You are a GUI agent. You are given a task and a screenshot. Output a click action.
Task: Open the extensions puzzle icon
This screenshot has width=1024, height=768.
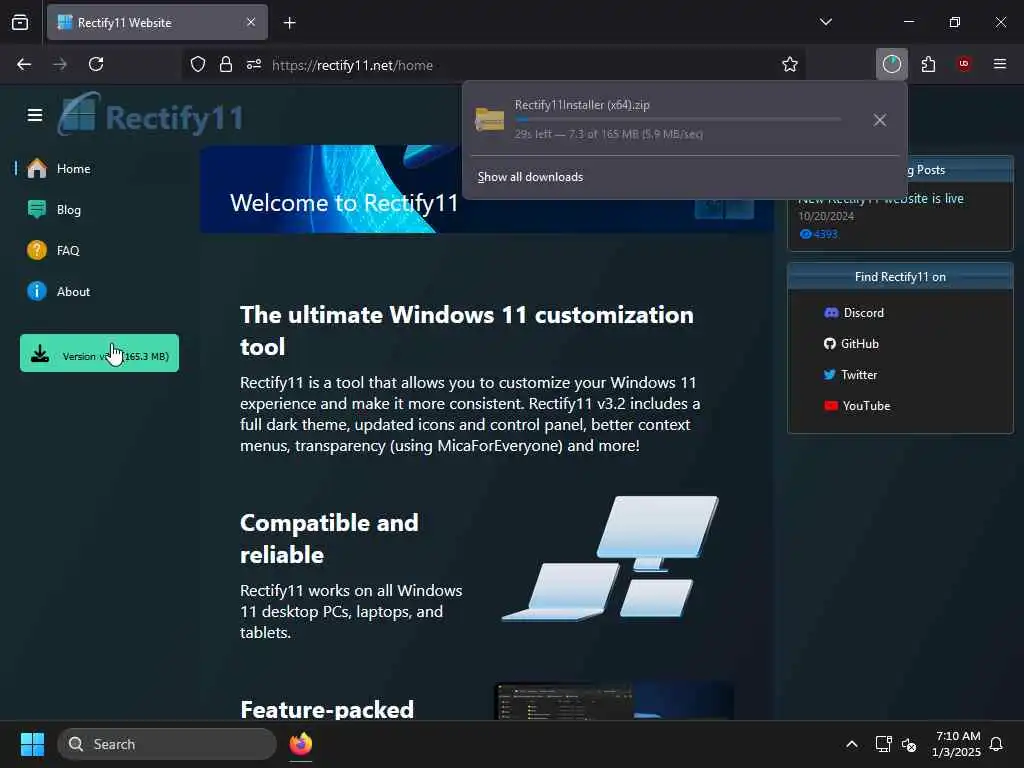tap(928, 64)
